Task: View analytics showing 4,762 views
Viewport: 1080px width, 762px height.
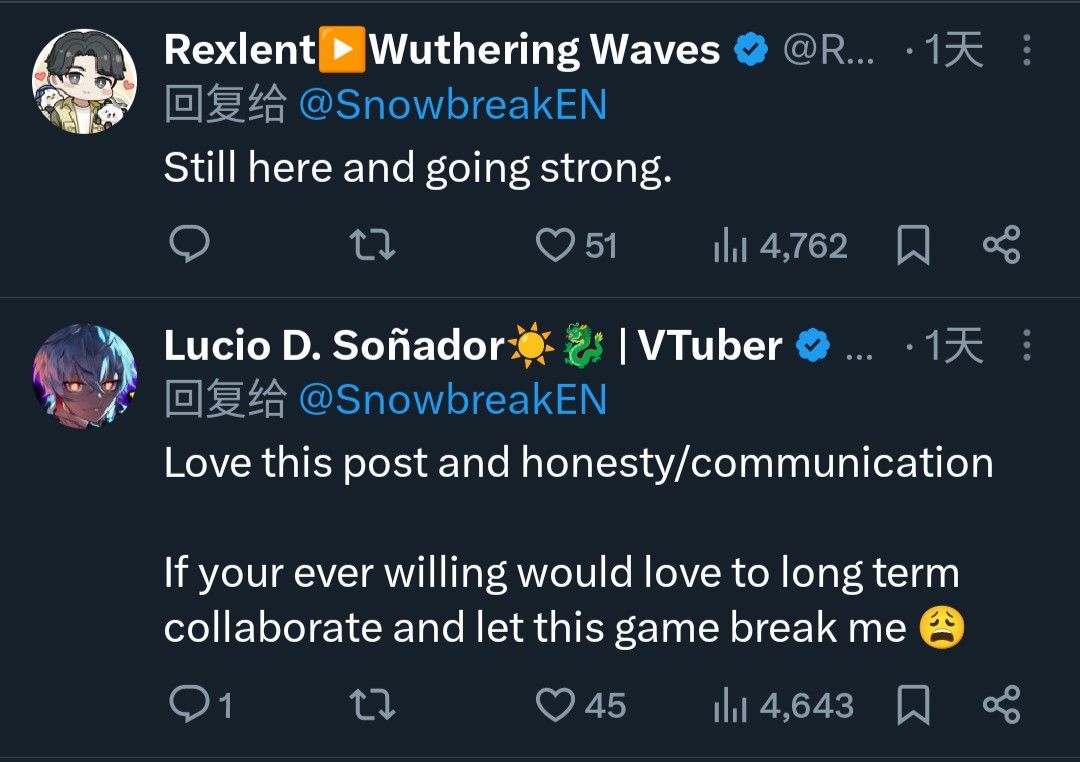Action: pos(780,245)
